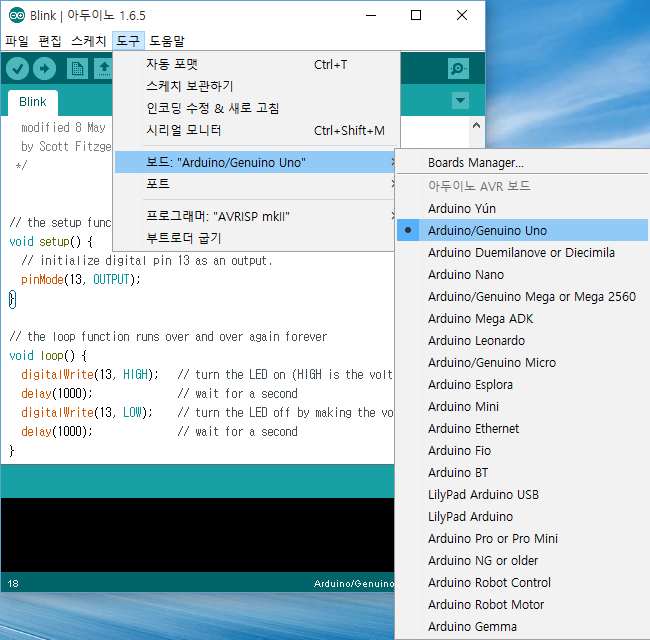The image size is (650, 640).
Task: Select LilyPad Arduino USB board
Action: click(522, 494)
